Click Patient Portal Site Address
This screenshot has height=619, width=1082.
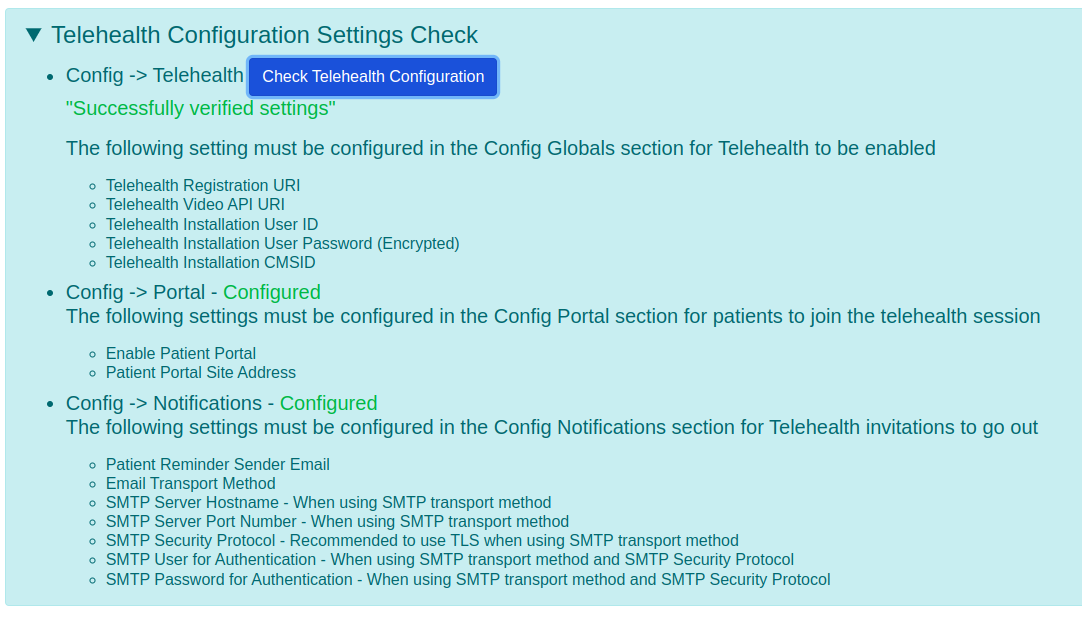pyautogui.click(x=200, y=372)
